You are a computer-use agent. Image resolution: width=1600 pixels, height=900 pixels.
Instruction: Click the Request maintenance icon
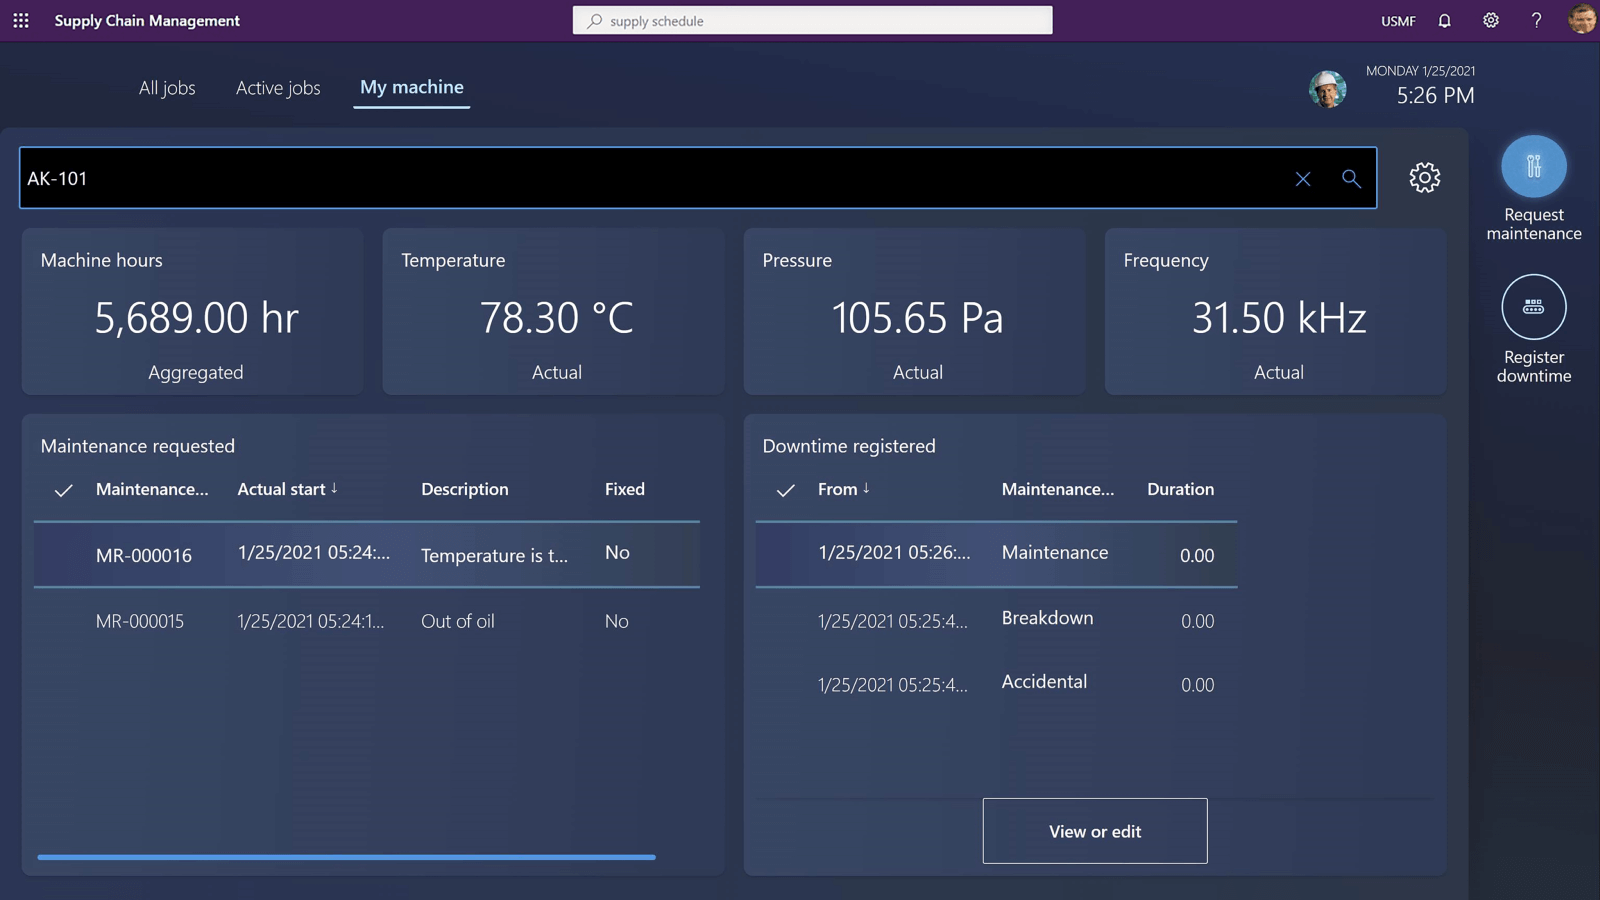pyautogui.click(x=1533, y=166)
